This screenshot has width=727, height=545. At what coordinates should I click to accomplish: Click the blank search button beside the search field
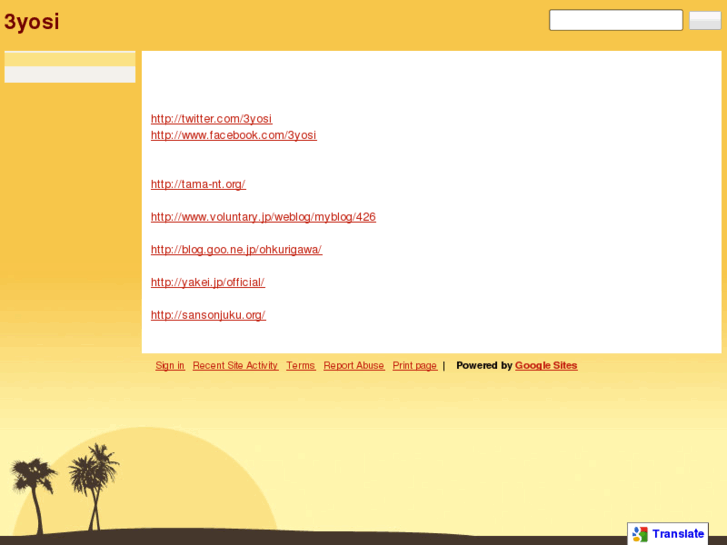coord(705,20)
